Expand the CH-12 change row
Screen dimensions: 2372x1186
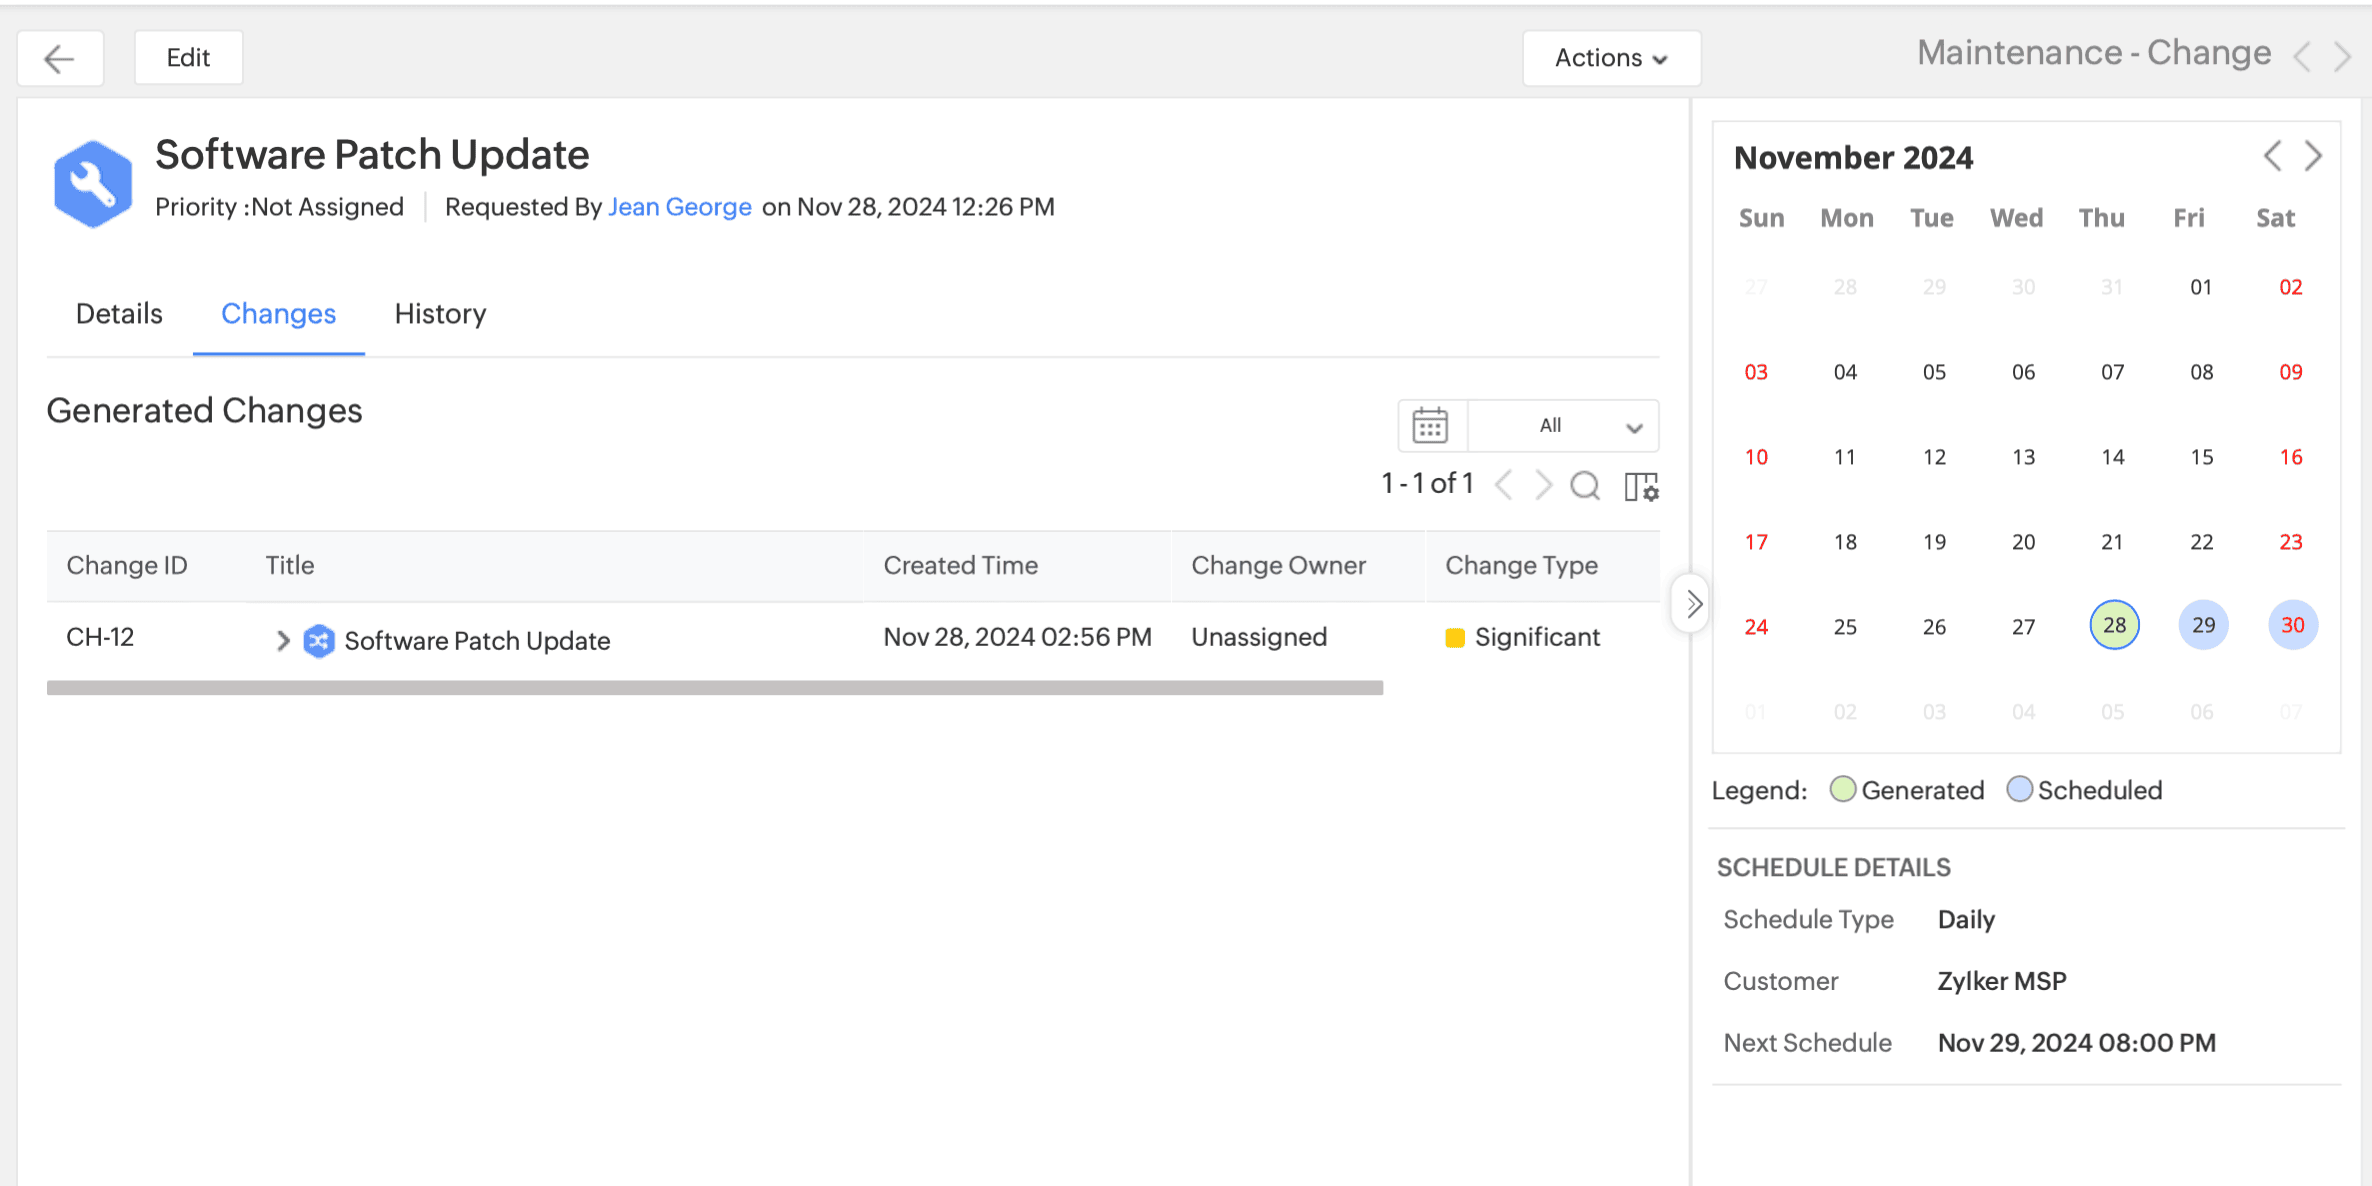coord(283,641)
